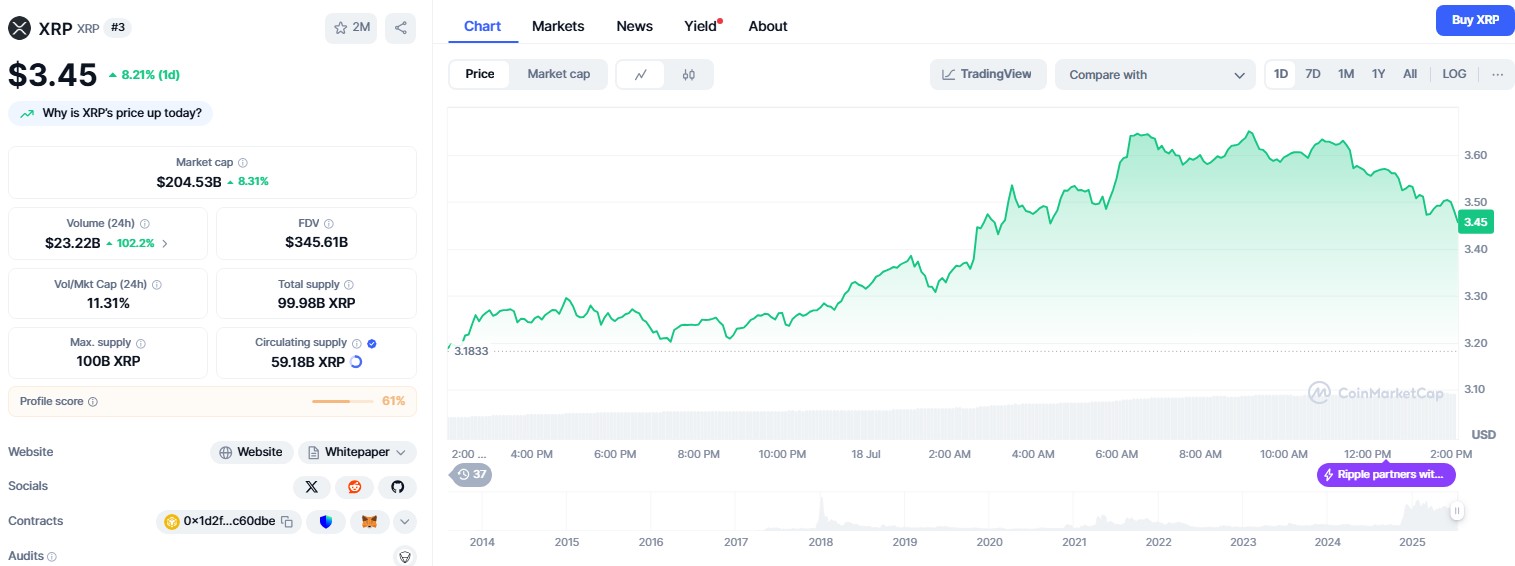
Task: Open XRP's GitHub social link
Action: pyautogui.click(x=397, y=487)
